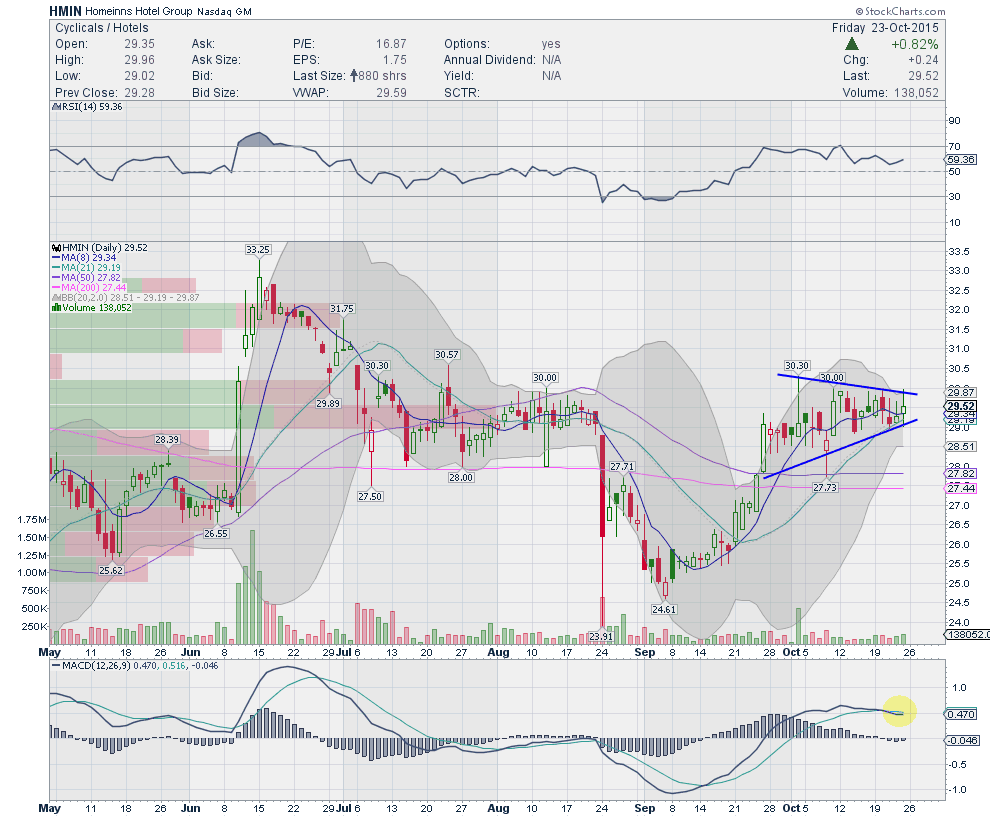Click the RSI(14) 59.36 legend text
This screenshot has width=990, height=817.
[x=92, y=107]
